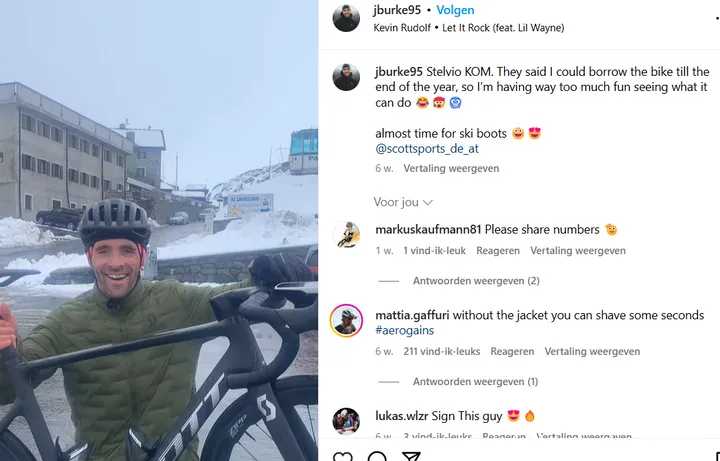
Task: Show translation of the post caption
Action: tap(451, 169)
